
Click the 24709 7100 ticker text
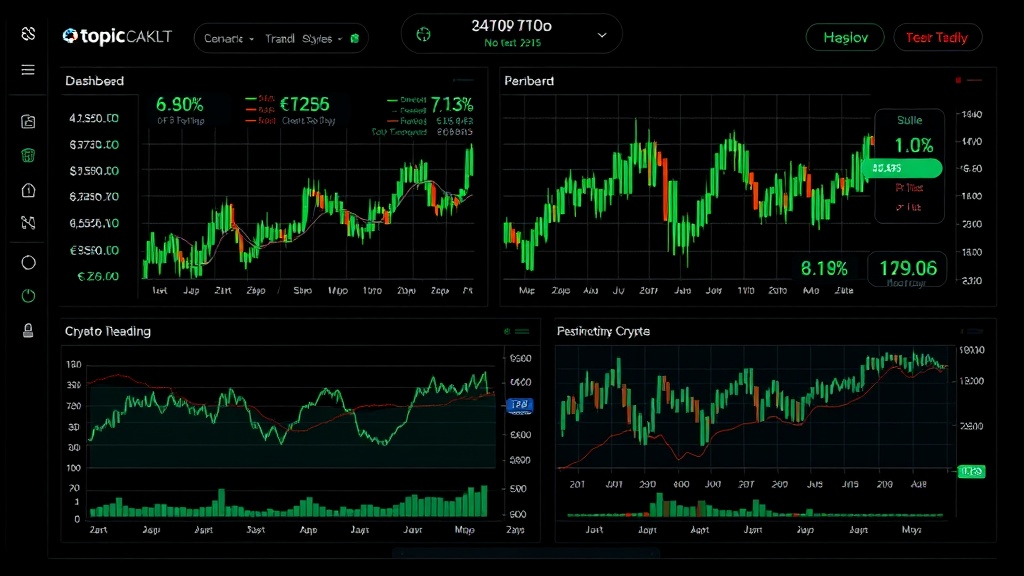point(511,25)
